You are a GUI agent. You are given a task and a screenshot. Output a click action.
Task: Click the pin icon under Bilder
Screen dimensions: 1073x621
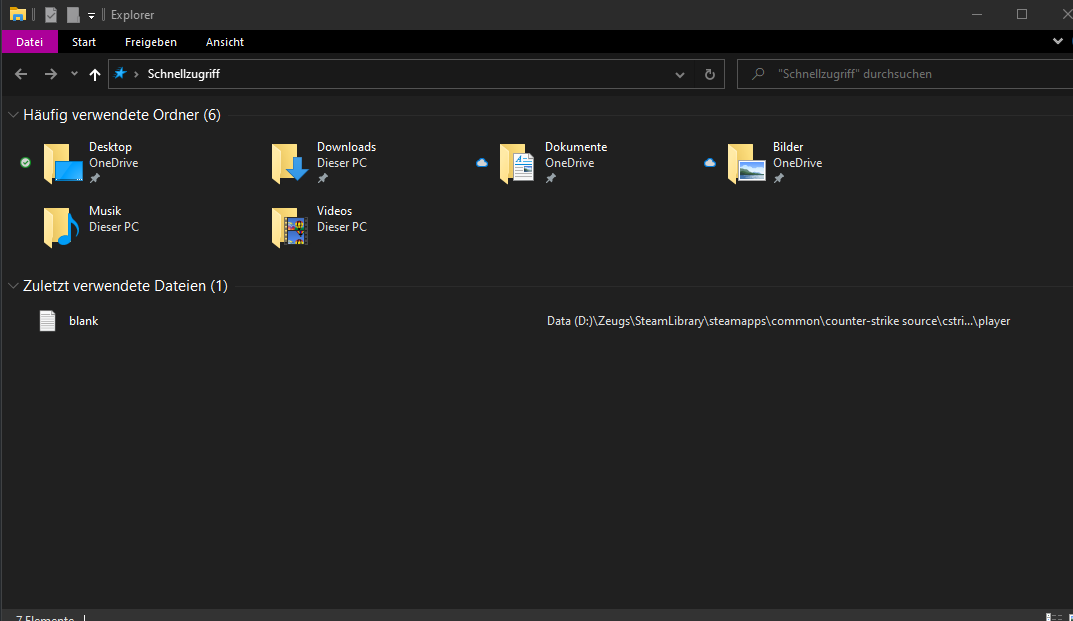point(779,178)
